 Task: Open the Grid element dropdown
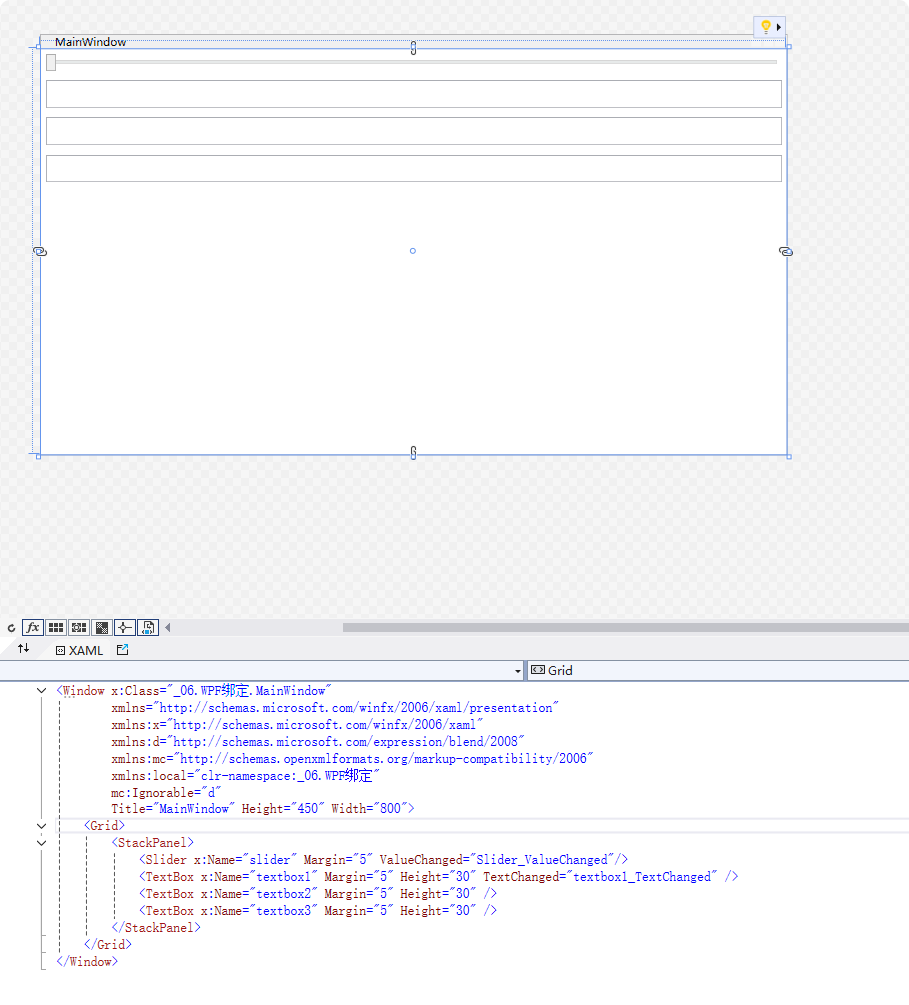point(718,670)
